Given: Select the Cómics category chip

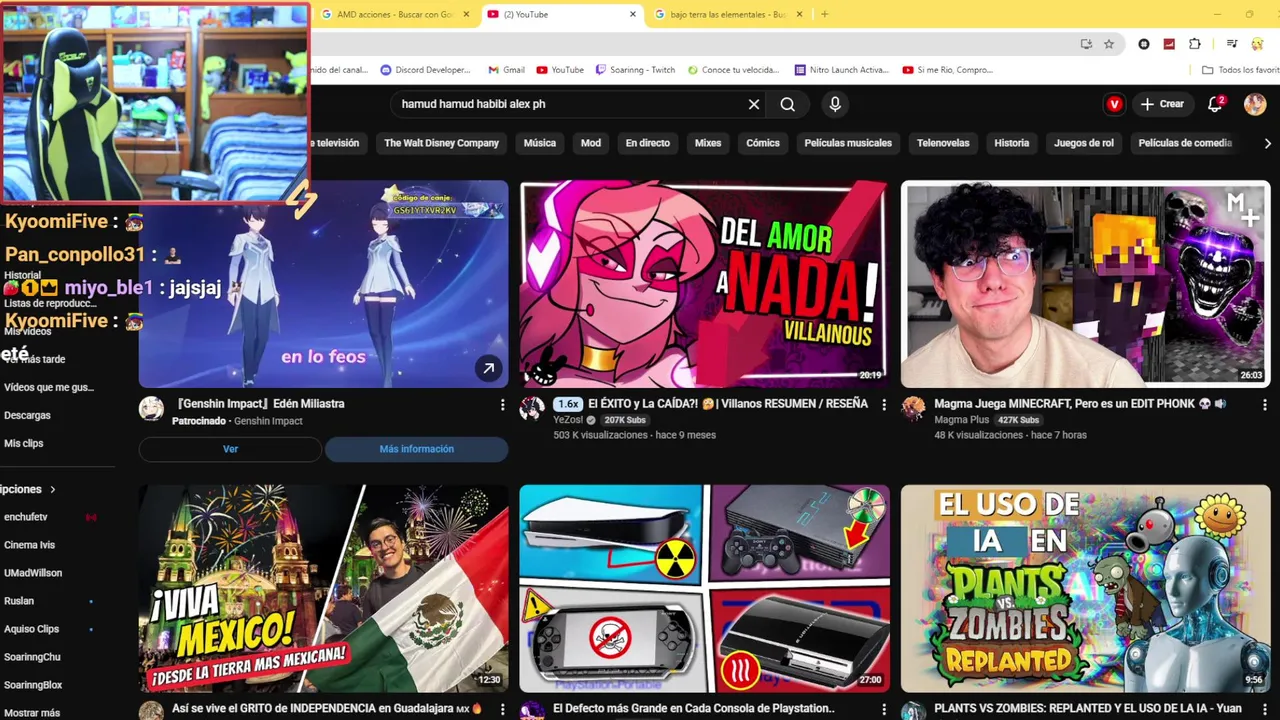Looking at the screenshot, I should click(763, 143).
